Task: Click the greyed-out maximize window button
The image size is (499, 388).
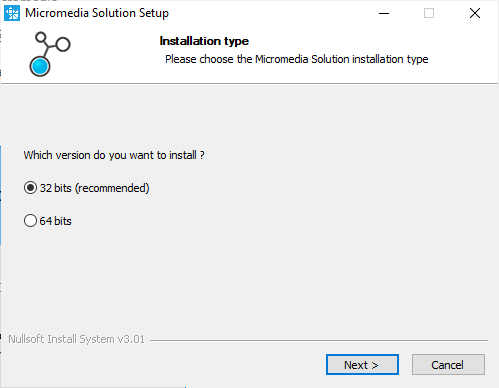Action: (x=429, y=13)
